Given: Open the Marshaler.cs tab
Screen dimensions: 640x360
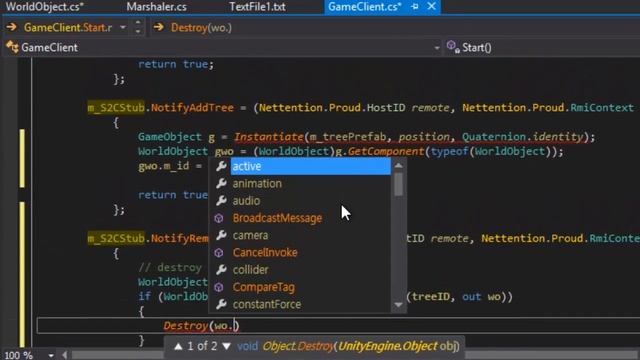Looking at the screenshot, I should [x=156, y=7].
